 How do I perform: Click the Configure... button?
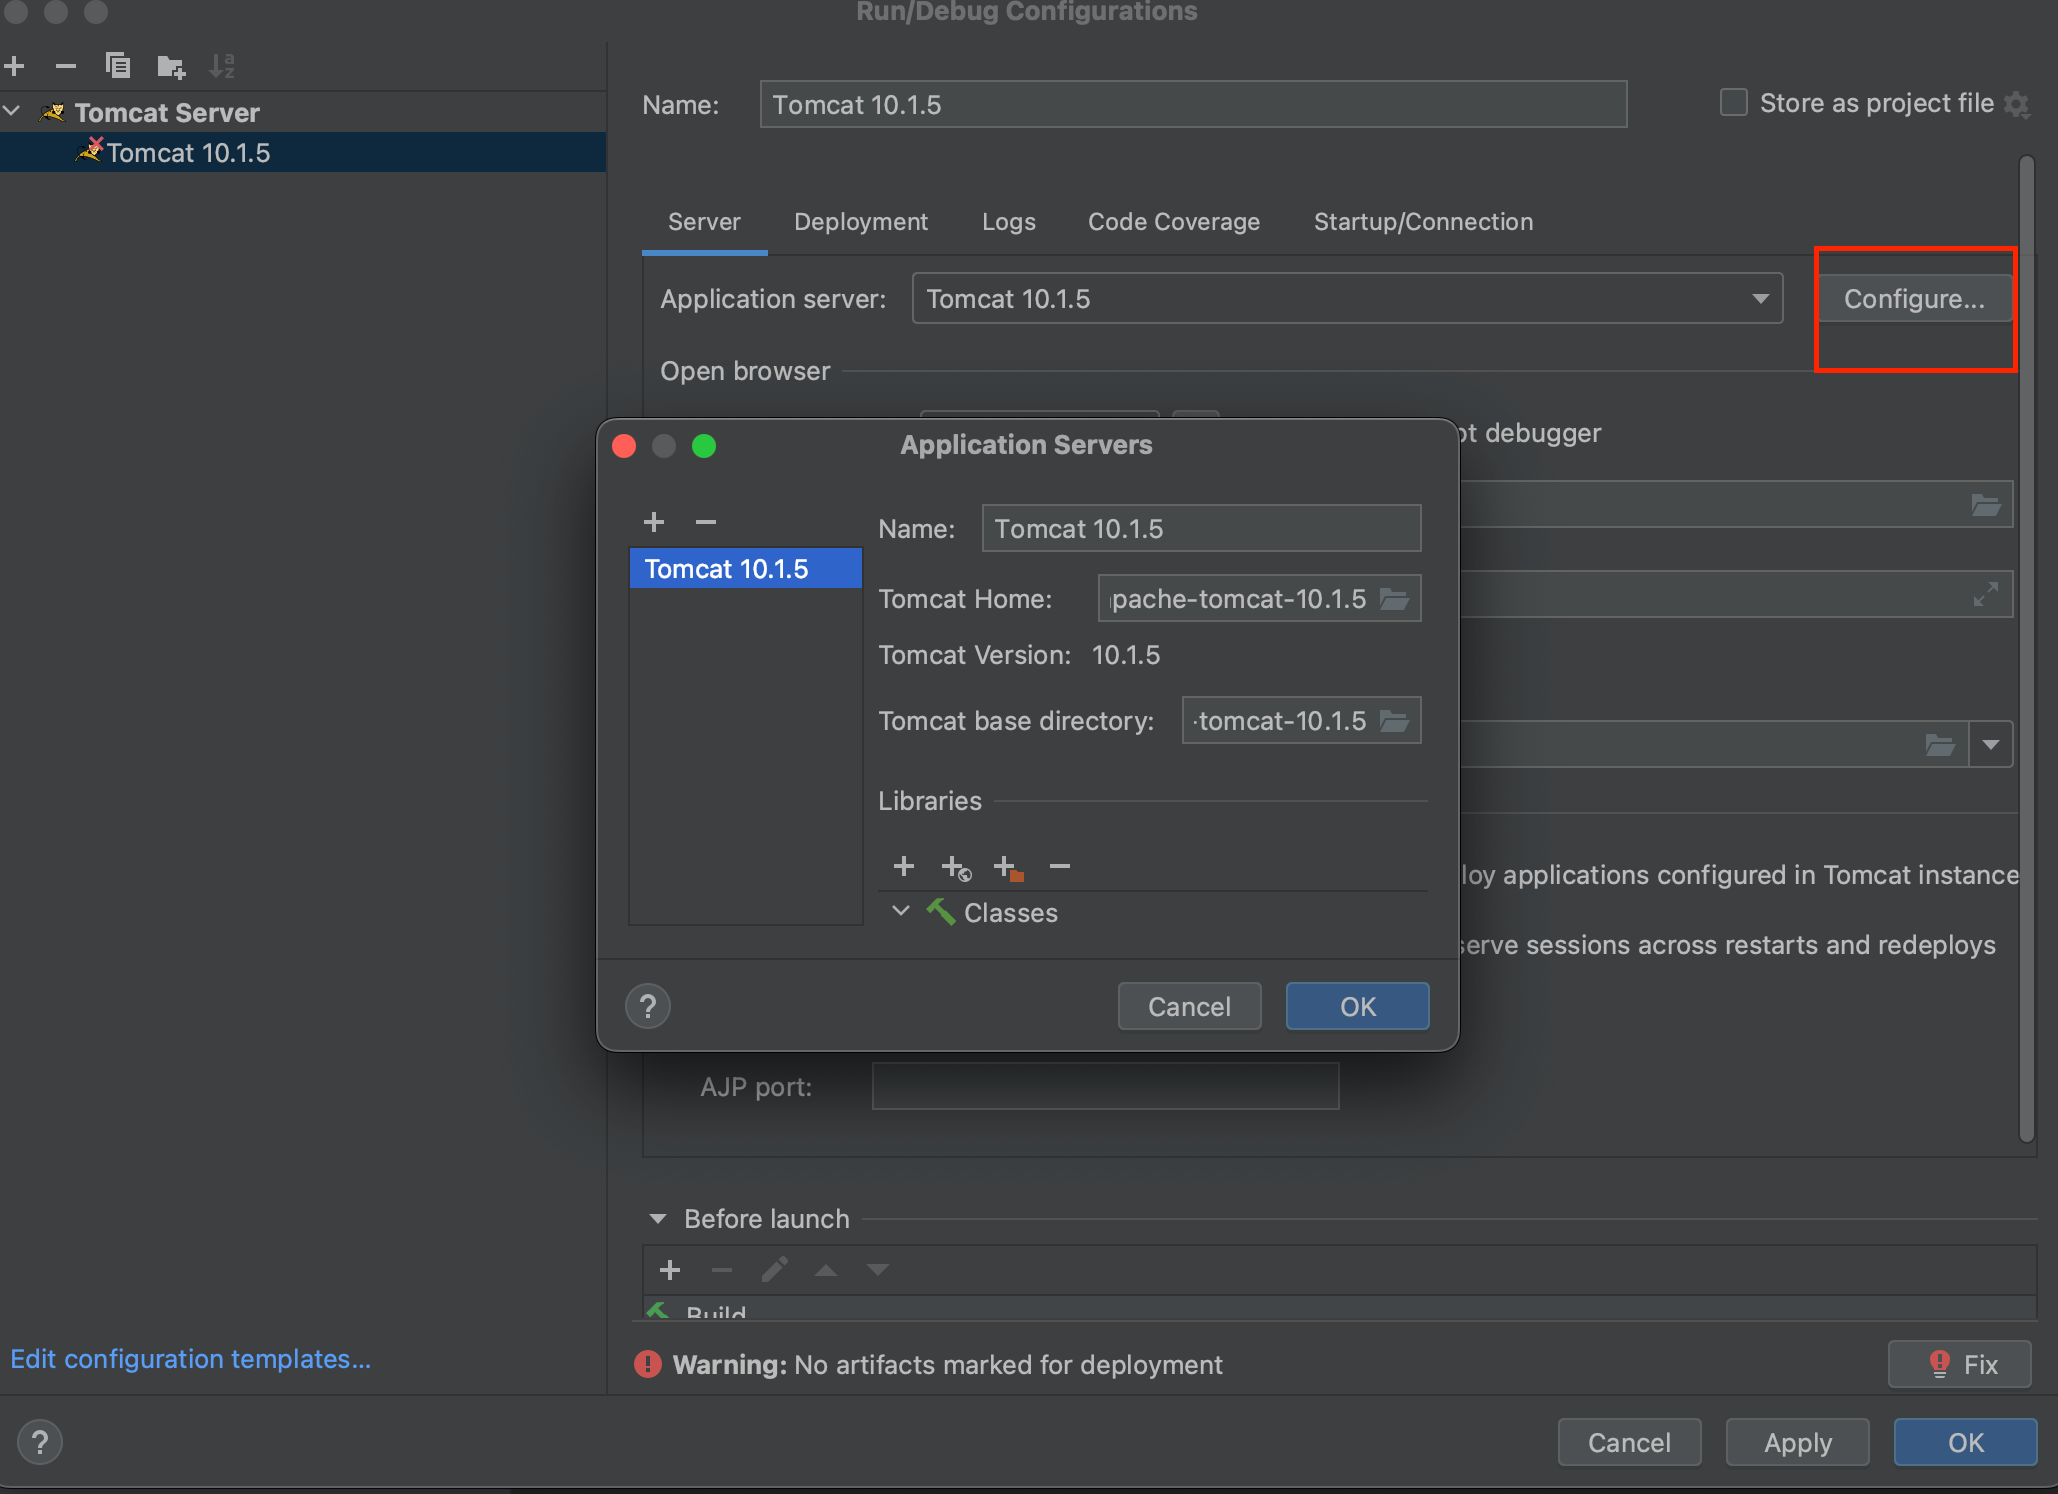click(1914, 299)
